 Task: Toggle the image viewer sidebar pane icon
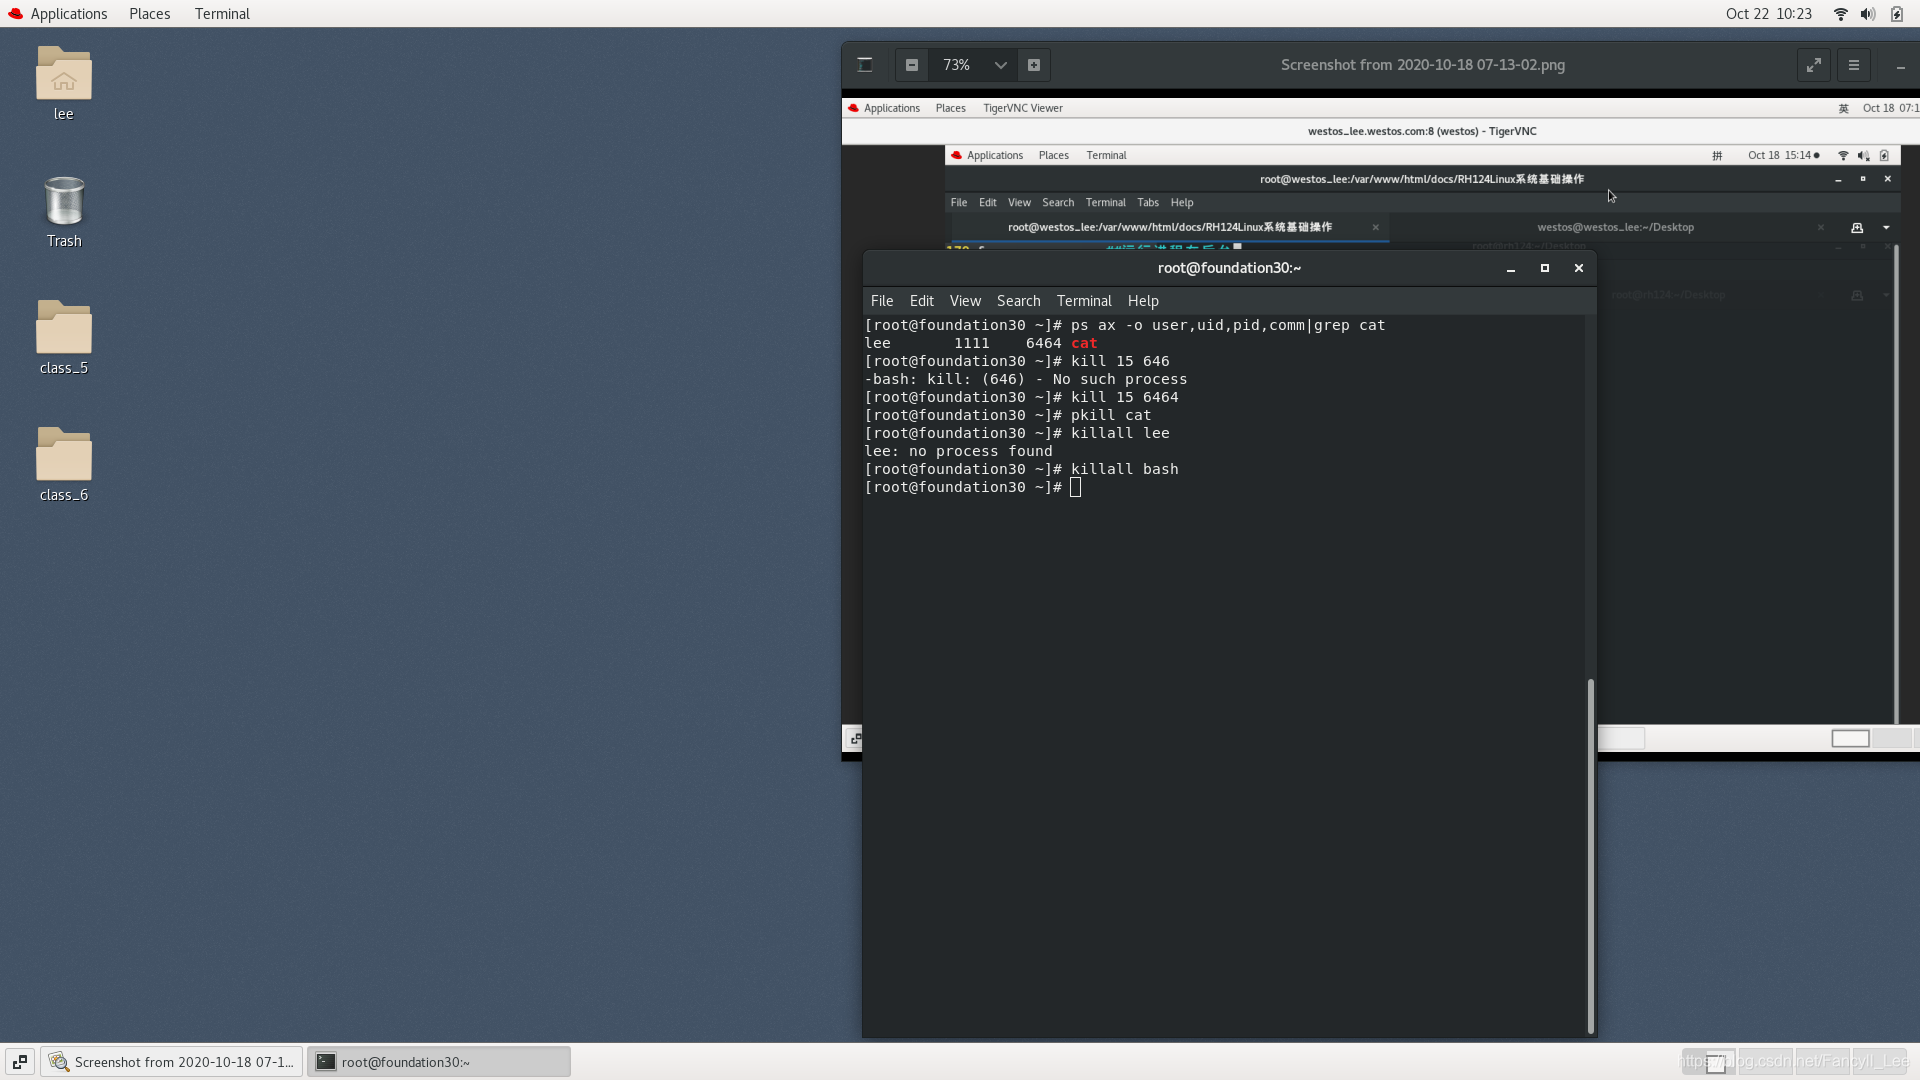(865, 65)
